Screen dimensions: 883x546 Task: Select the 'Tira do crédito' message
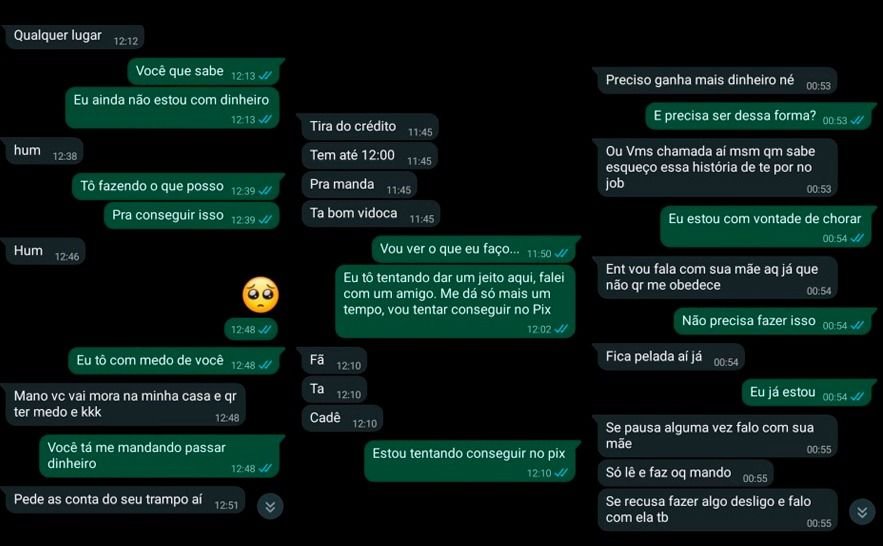click(x=370, y=127)
